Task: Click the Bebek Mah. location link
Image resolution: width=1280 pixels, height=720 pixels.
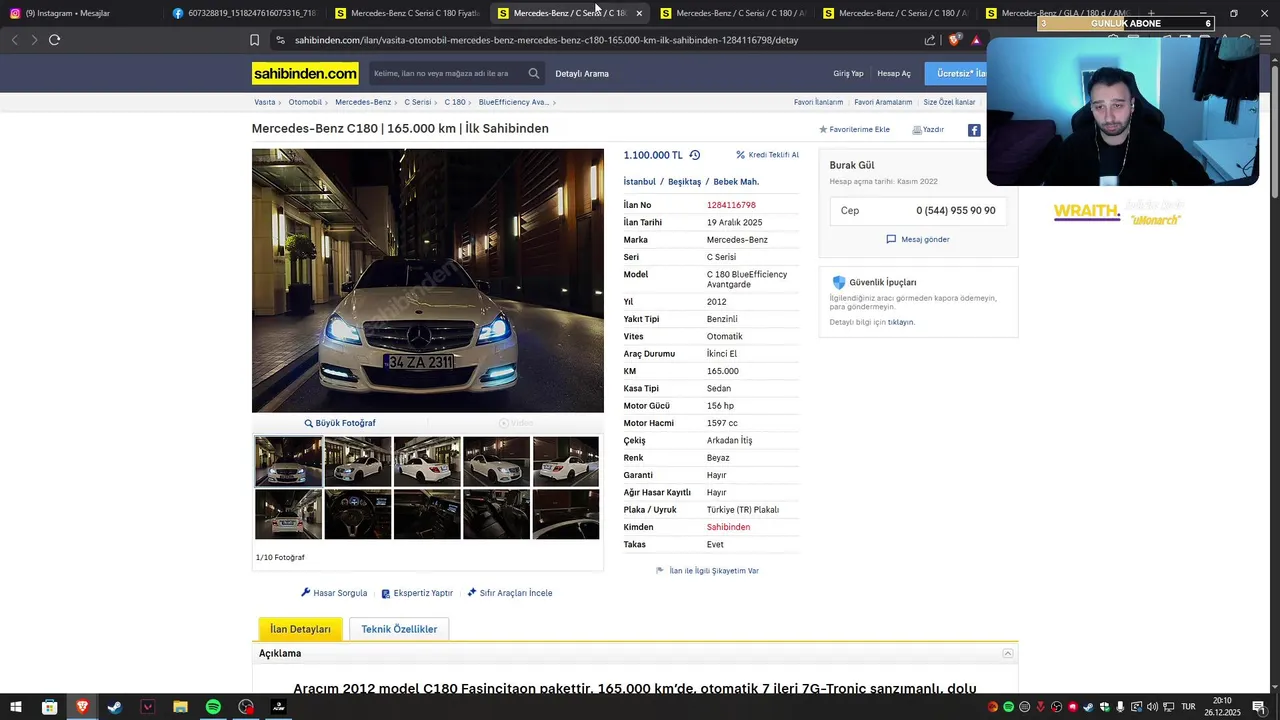Action: (x=736, y=182)
